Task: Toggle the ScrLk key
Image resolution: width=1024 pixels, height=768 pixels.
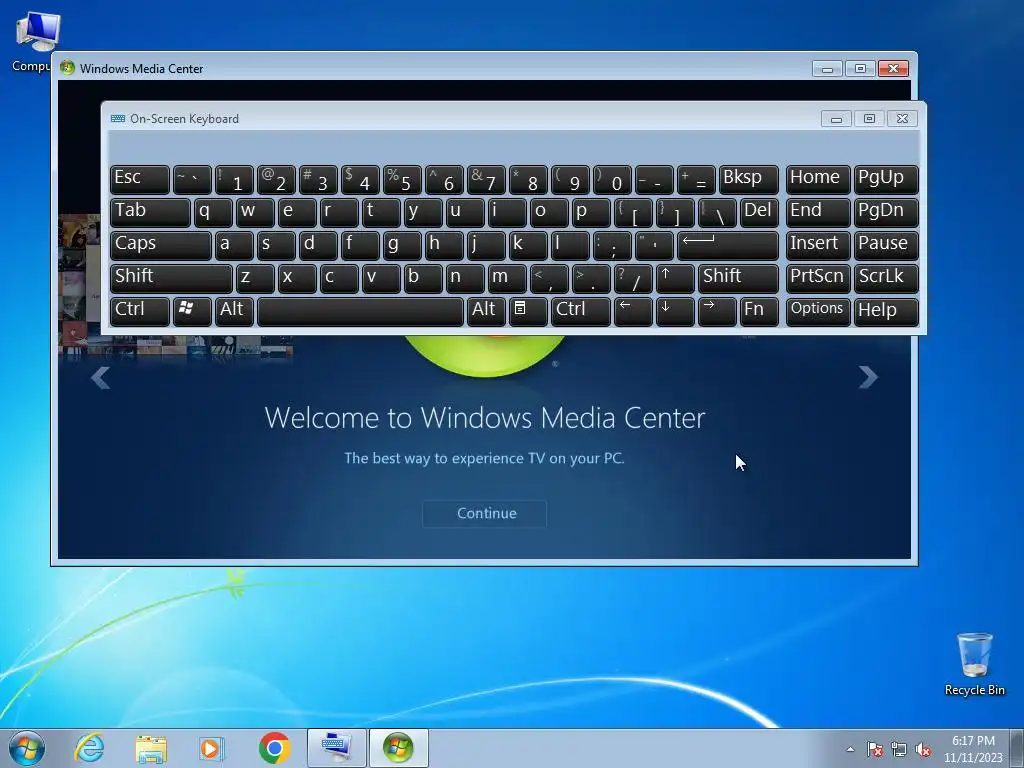Action: pyautogui.click(x=886, y=278)
